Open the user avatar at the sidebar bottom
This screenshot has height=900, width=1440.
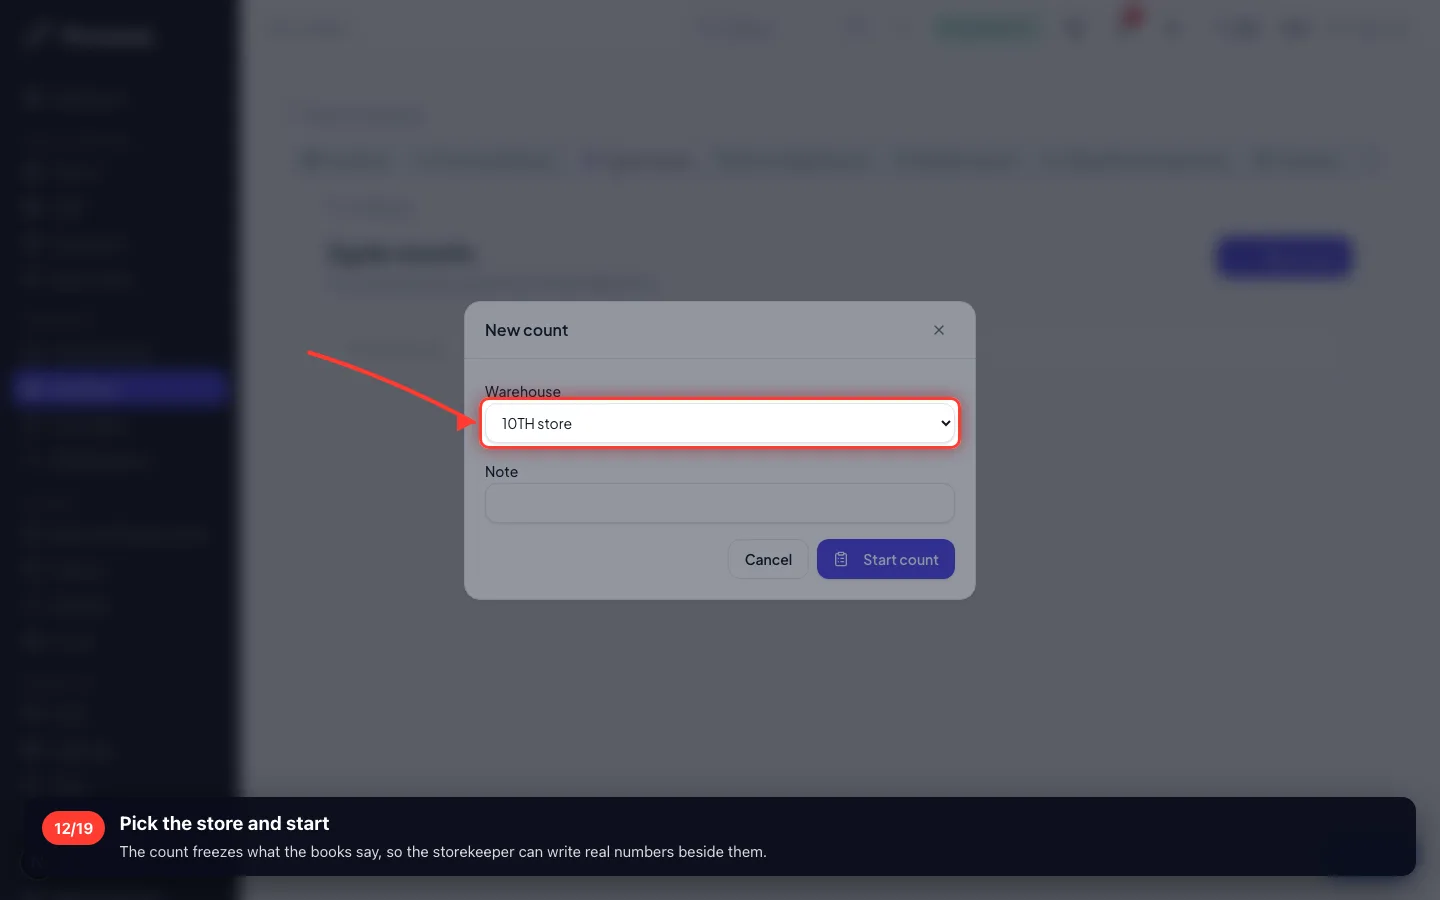click(36, 864)
